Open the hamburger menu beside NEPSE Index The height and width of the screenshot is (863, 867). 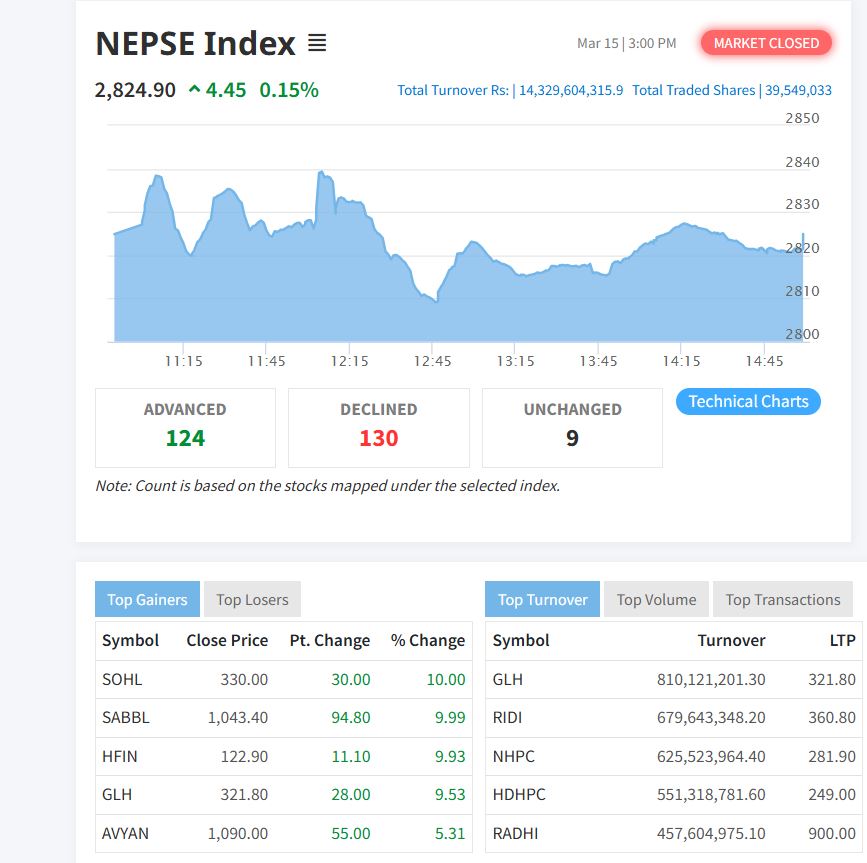[x=317, y=44]
